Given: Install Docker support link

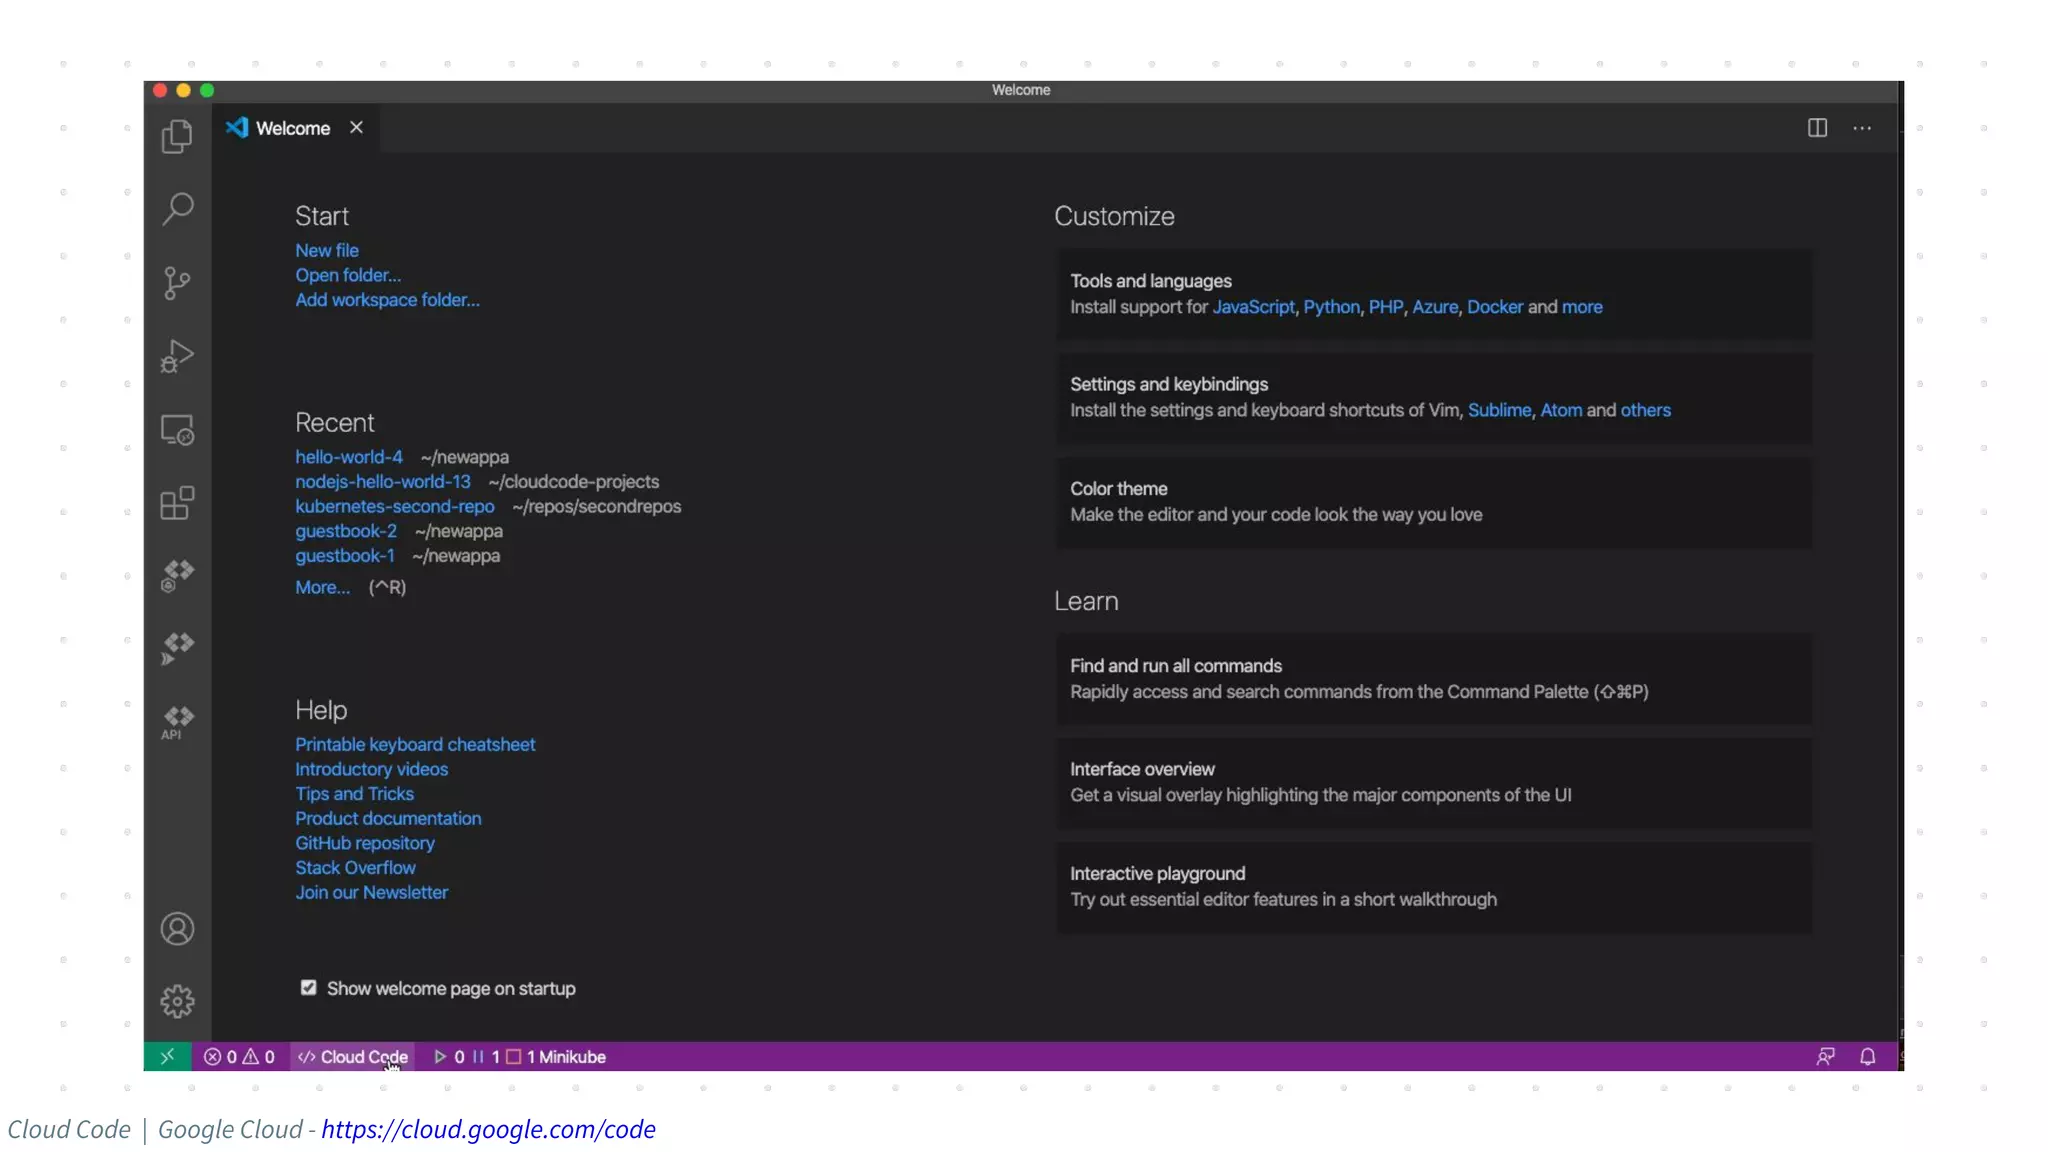Looking at the screenshot, I should point(1495,307).
